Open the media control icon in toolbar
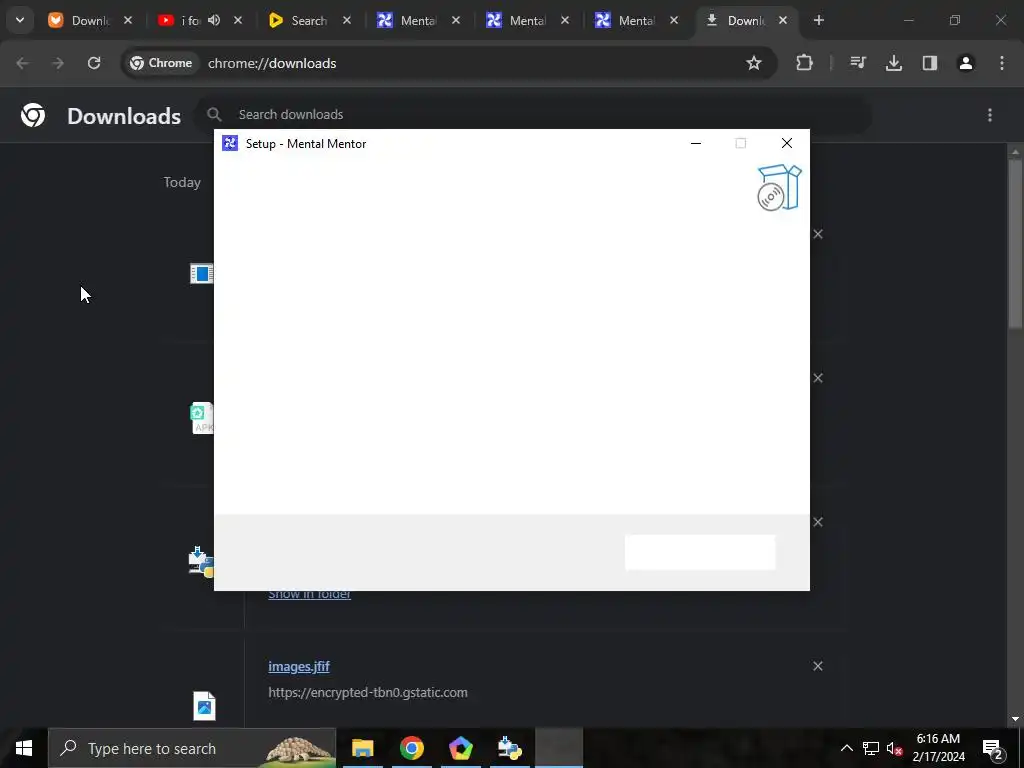 pos(858,63)
